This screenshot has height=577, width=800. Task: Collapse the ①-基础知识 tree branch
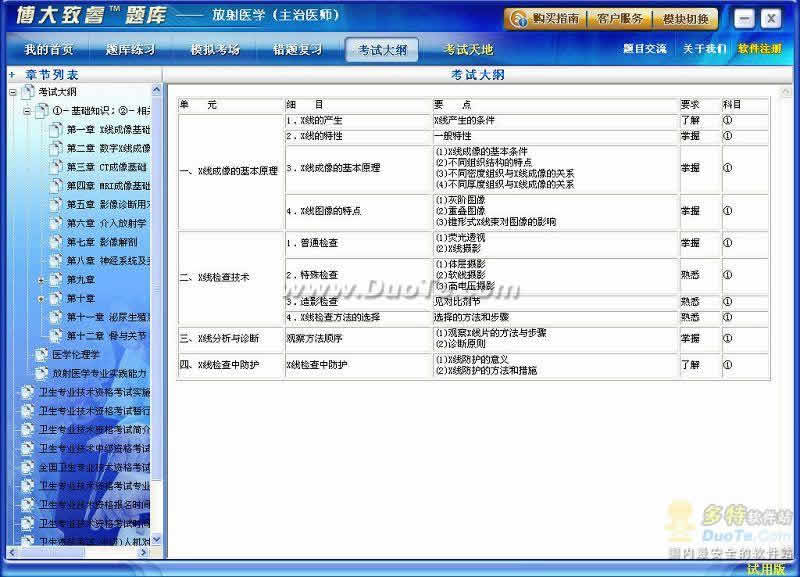27,111
